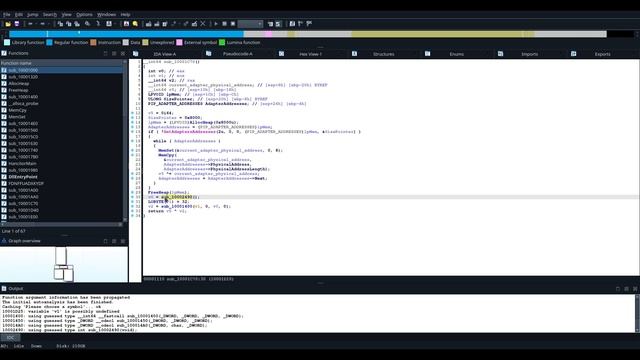The image size is (640, 360).
Task: Open the Jump menu
Action: click(33, 15)
